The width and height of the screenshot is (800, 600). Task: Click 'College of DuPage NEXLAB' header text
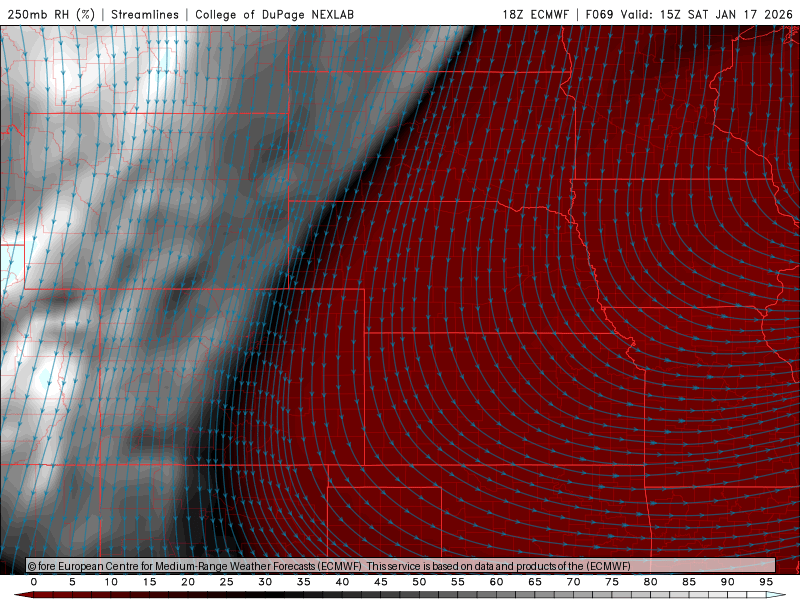[x=274, y=14]
